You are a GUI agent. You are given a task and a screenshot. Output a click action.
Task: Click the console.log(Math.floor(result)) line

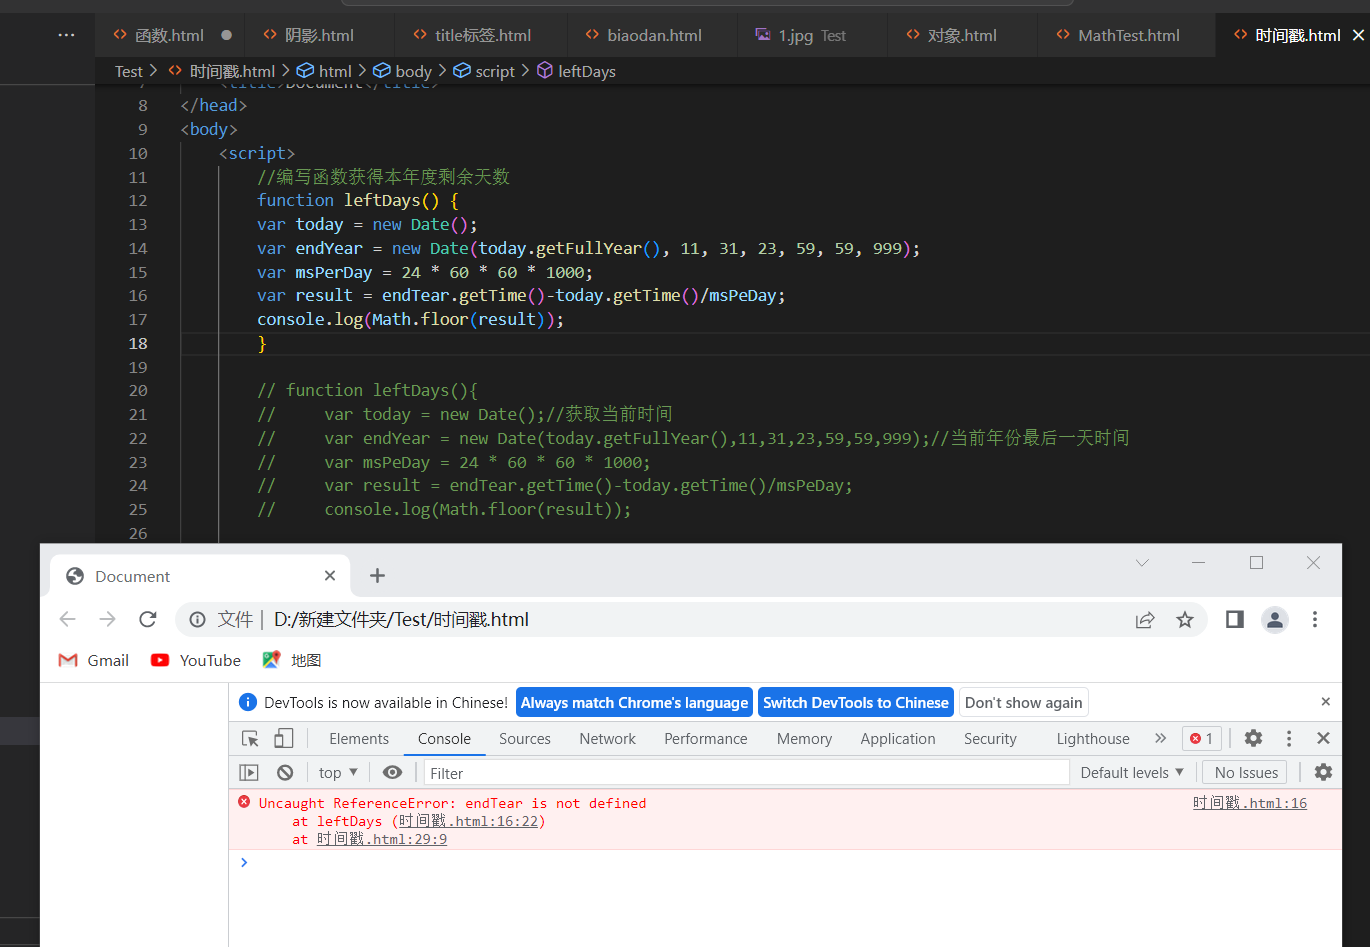point(410,319)
